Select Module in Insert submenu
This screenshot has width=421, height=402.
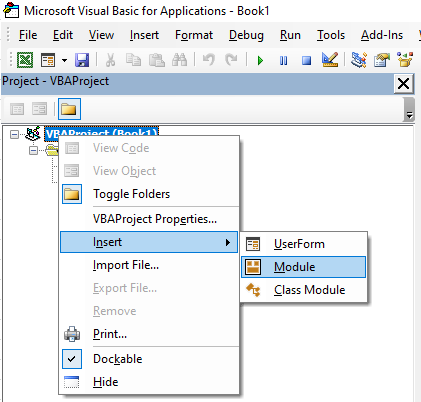point(303,267)
